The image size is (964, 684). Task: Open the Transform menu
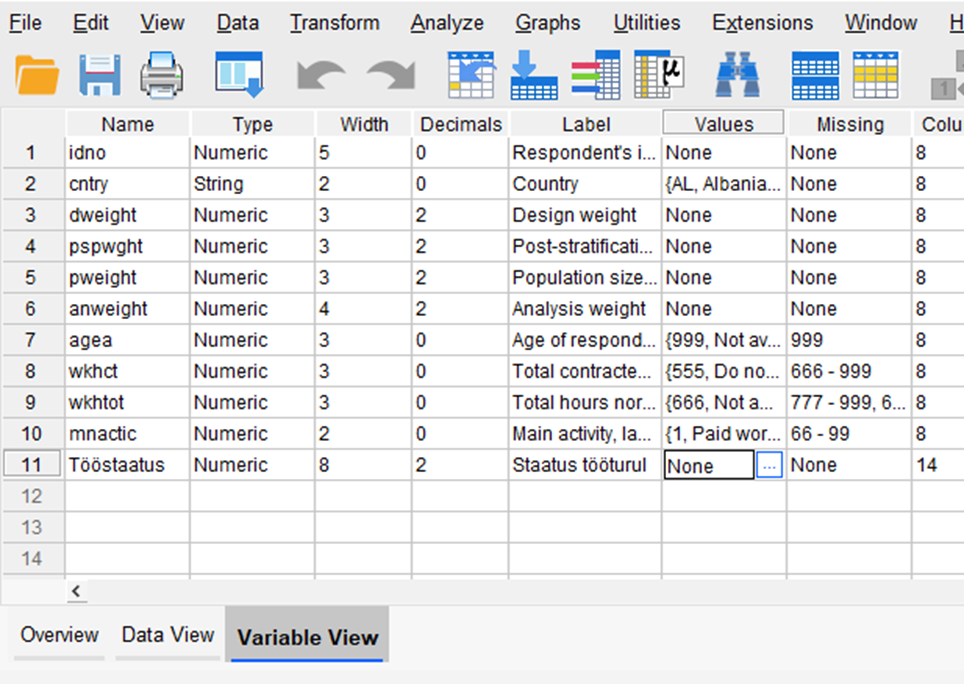coord(335,23)
